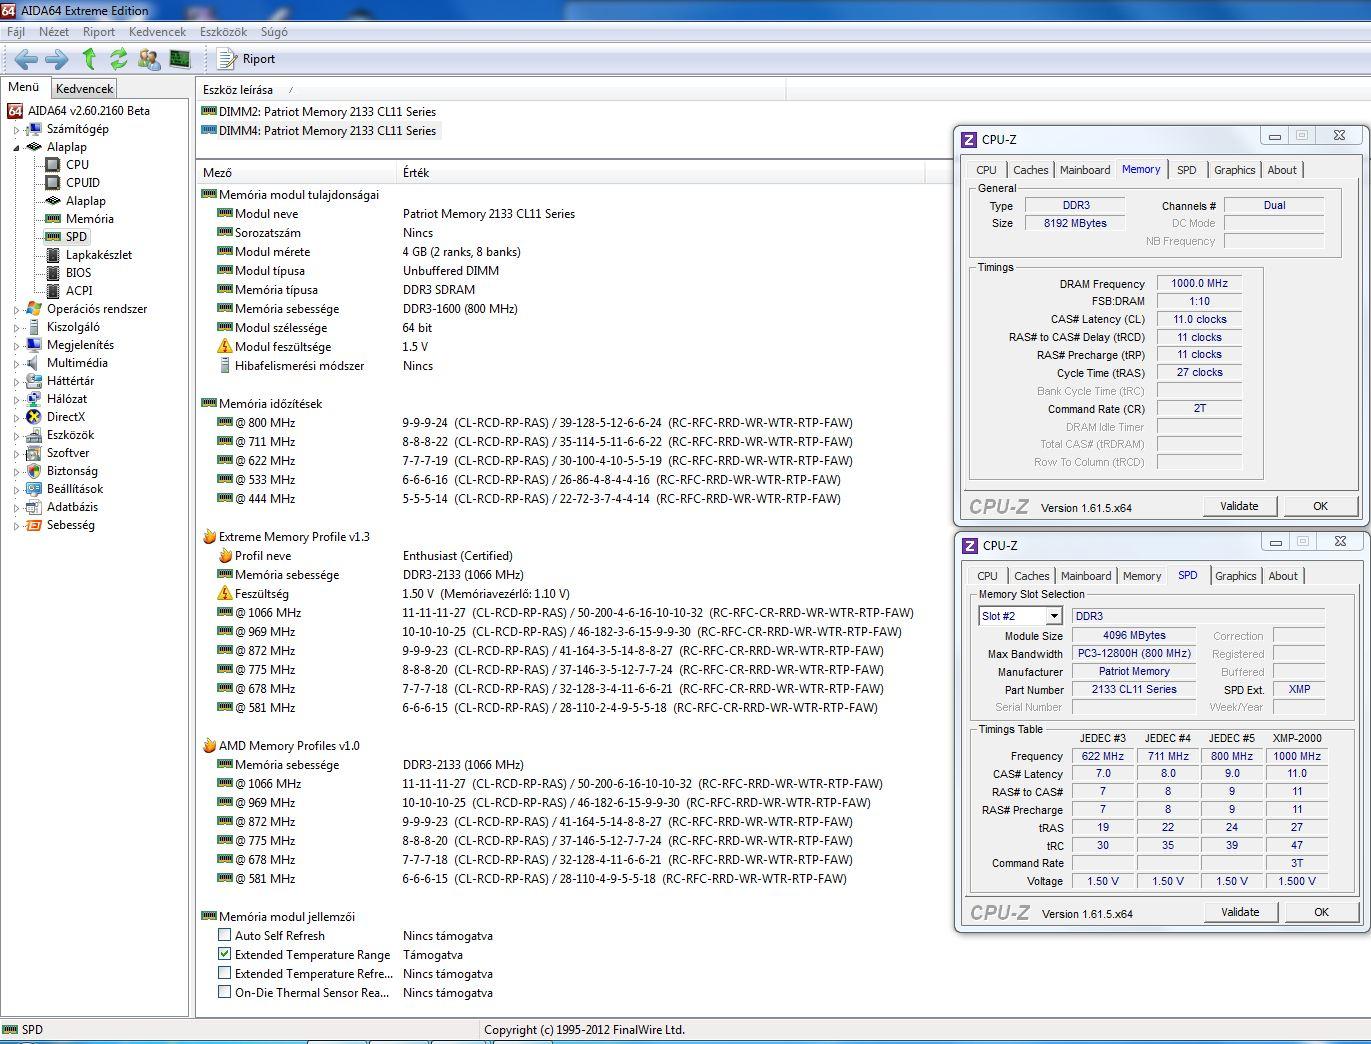1371x1044 pixels.
Task: Click the green monitor diagnostics toolbar icon
Action: tap(180, 59)
